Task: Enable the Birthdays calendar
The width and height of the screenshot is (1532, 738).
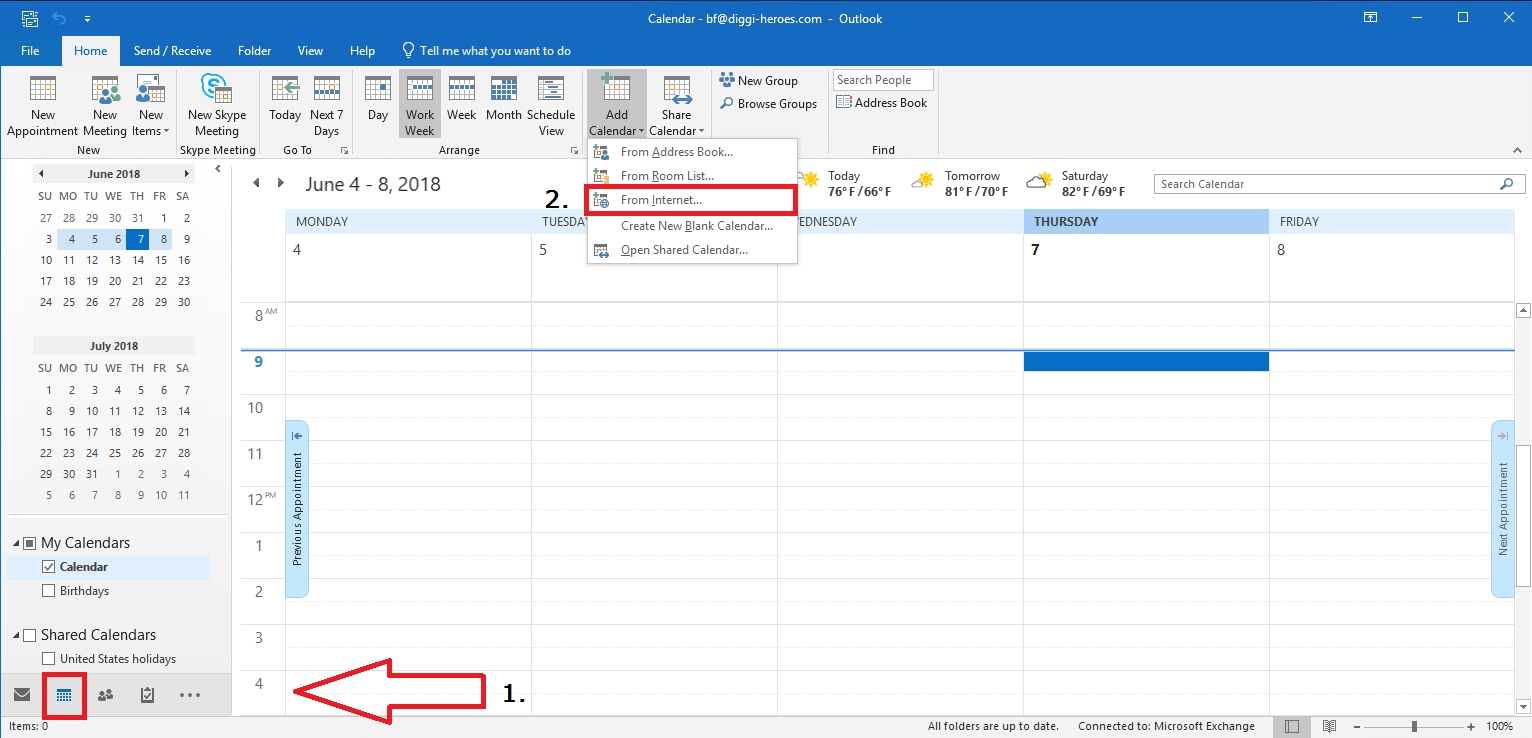Action: pyautogui.click(x=48, y=591)
